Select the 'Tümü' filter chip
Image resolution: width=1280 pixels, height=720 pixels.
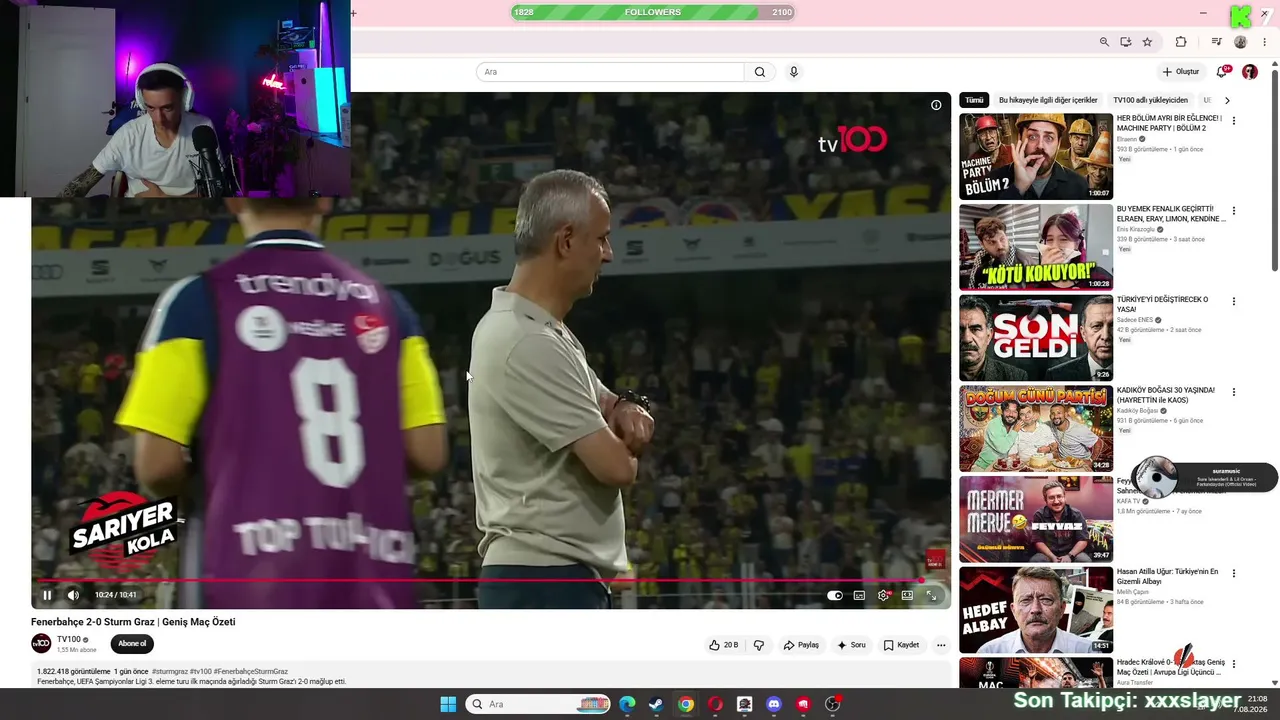click(974, 100)
